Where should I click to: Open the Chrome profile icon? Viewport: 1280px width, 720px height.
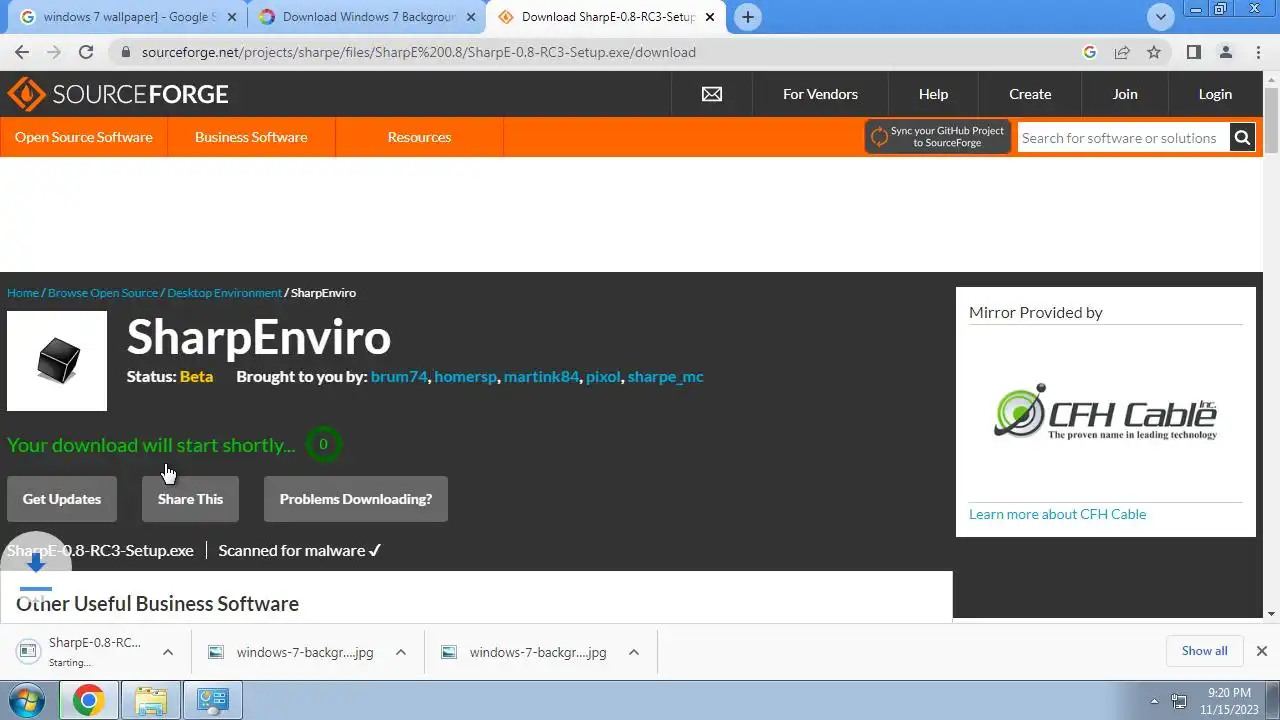pyautogui.click(x=1226, y=52)
